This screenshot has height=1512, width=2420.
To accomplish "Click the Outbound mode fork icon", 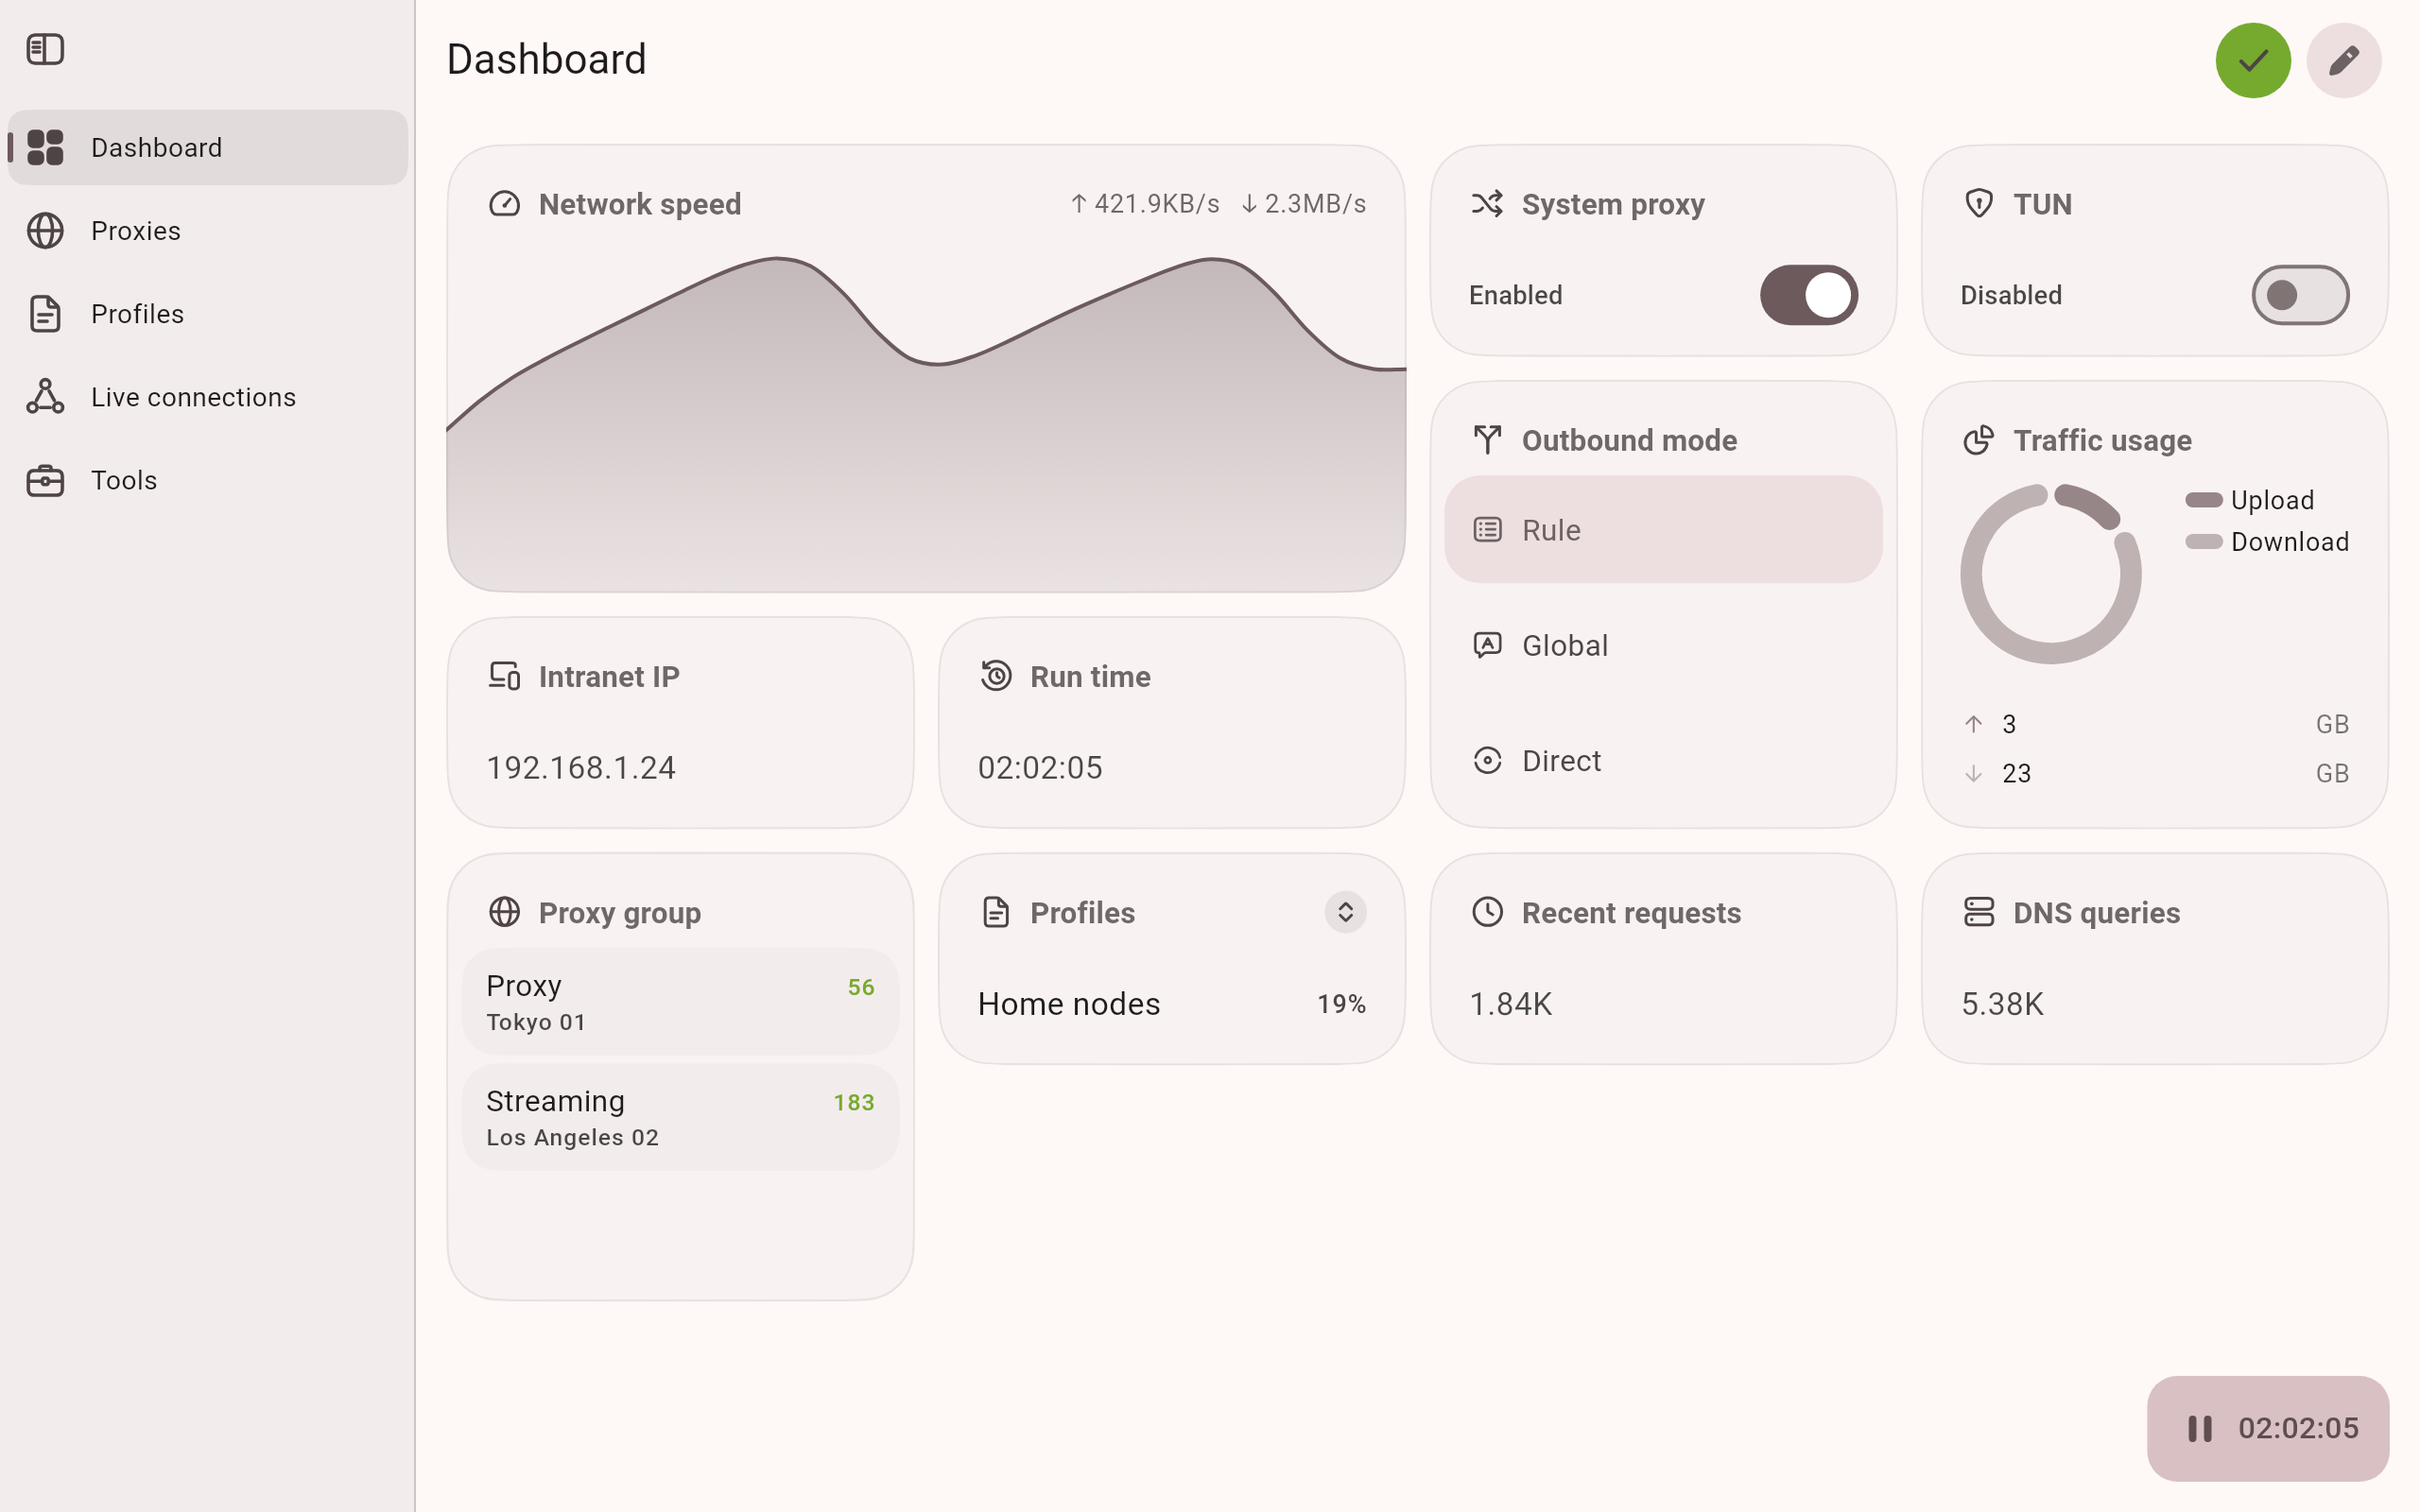I will pyautogui.click(x=1487, y=440).
